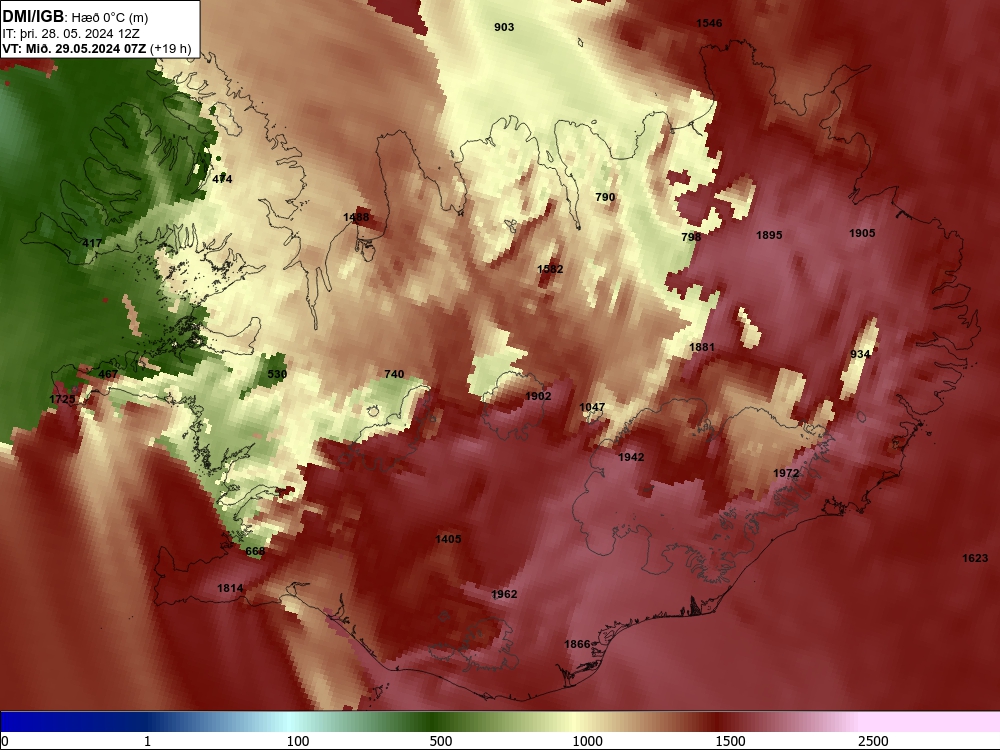Select the 668 height label
This screenshot has height=750, width=1000.
(x=255, y=550)
